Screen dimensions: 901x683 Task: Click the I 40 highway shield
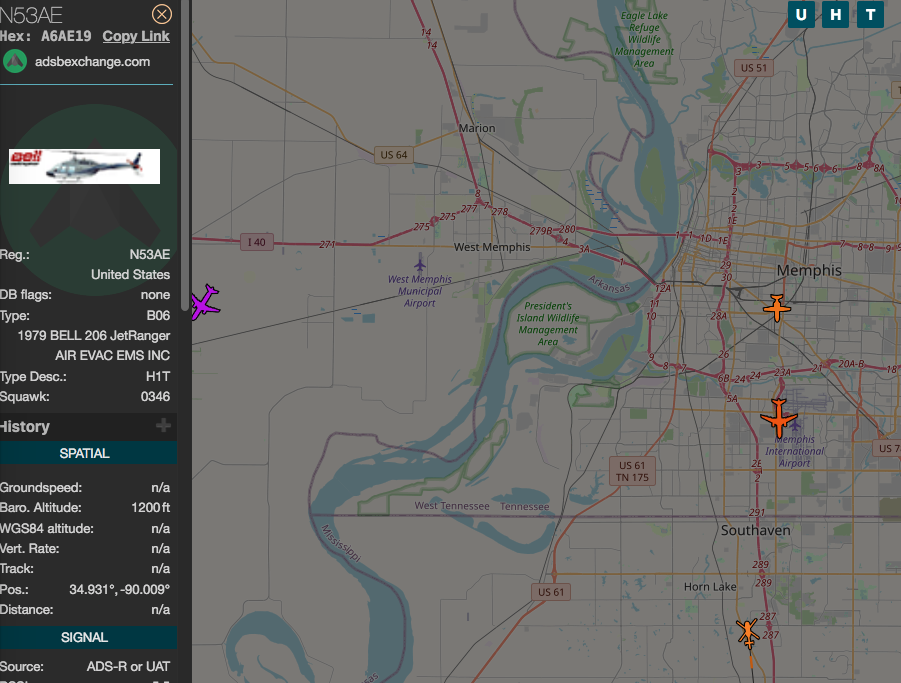click(256, 242)
